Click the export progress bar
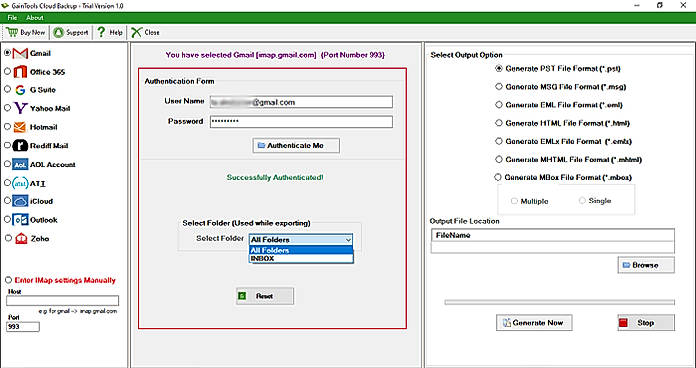Viewport: 696px width, 368px height. pos(560,302)
